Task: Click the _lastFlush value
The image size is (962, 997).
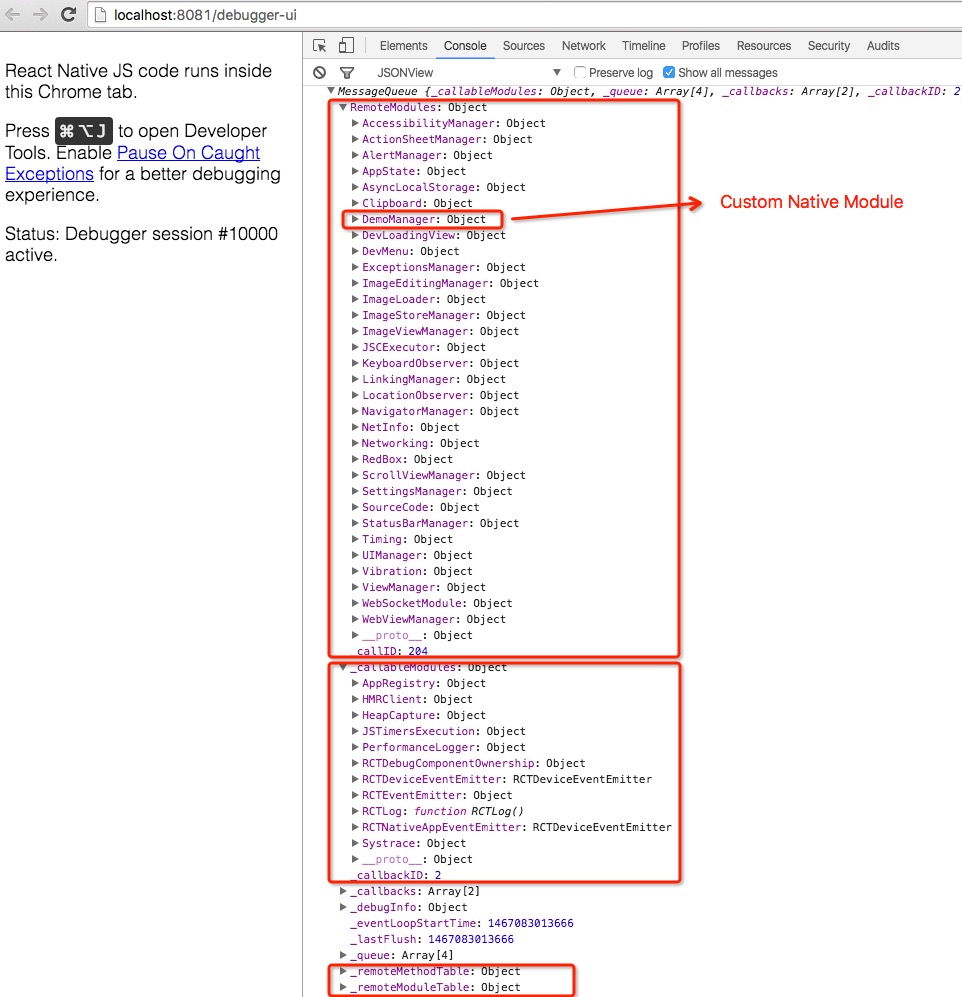Action: [x=471, y=939]
